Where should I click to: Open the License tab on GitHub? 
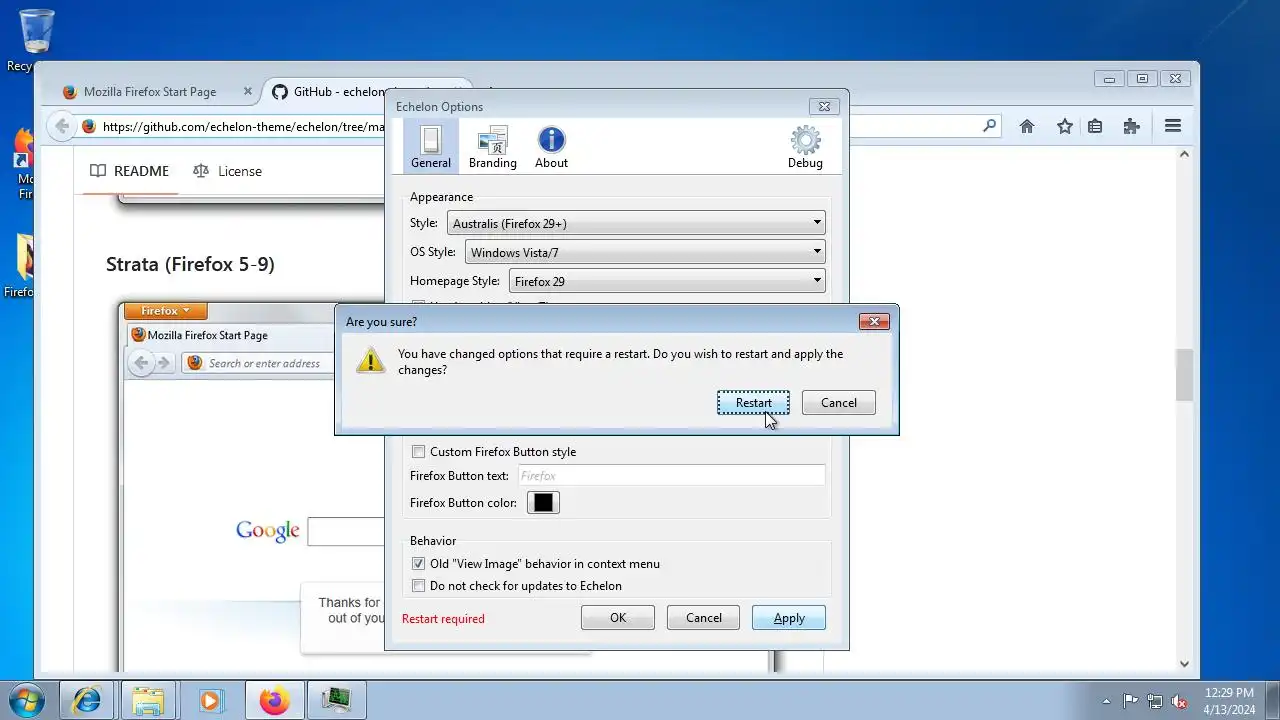point(227,171)
